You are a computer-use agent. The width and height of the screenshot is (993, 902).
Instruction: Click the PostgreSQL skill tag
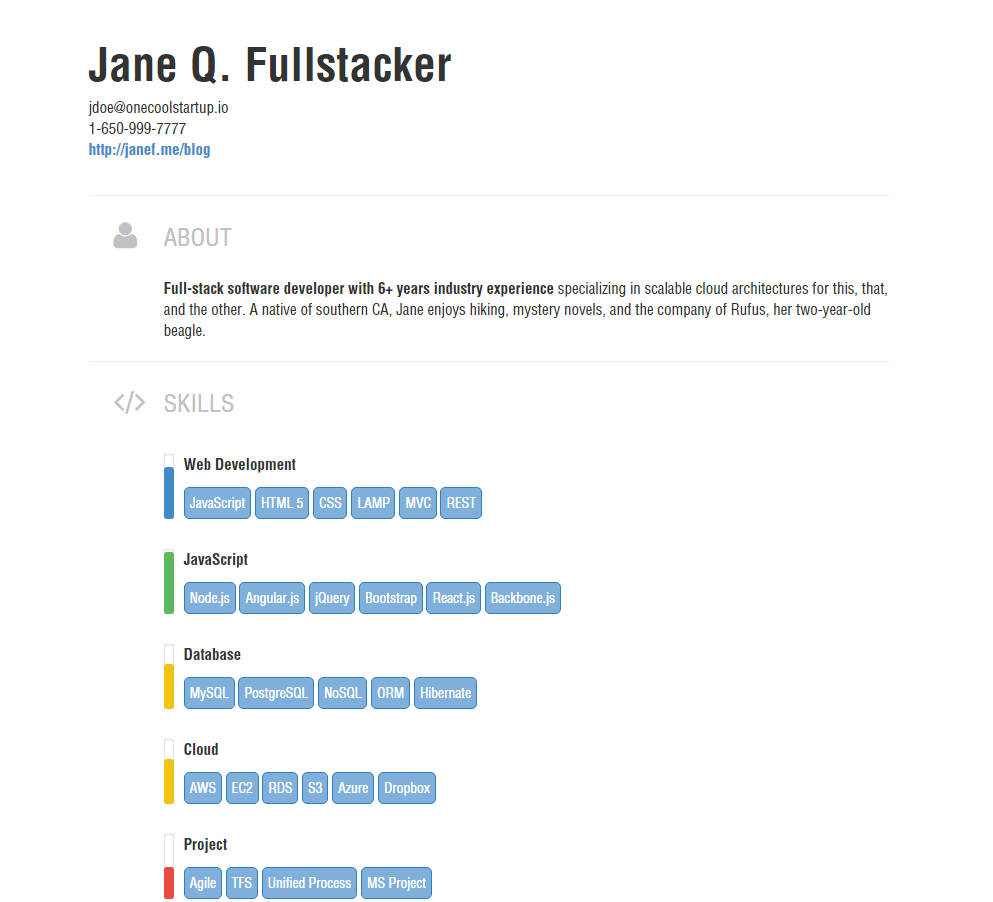tap(276, 693)
